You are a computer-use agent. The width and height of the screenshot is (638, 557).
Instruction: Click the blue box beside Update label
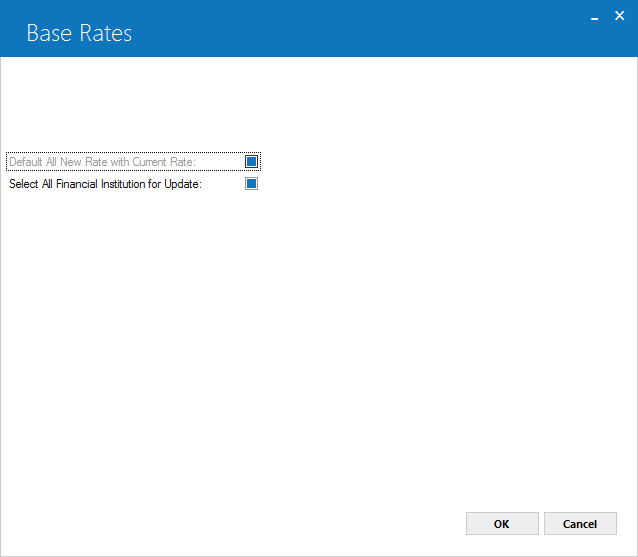(x=251, y=183)
